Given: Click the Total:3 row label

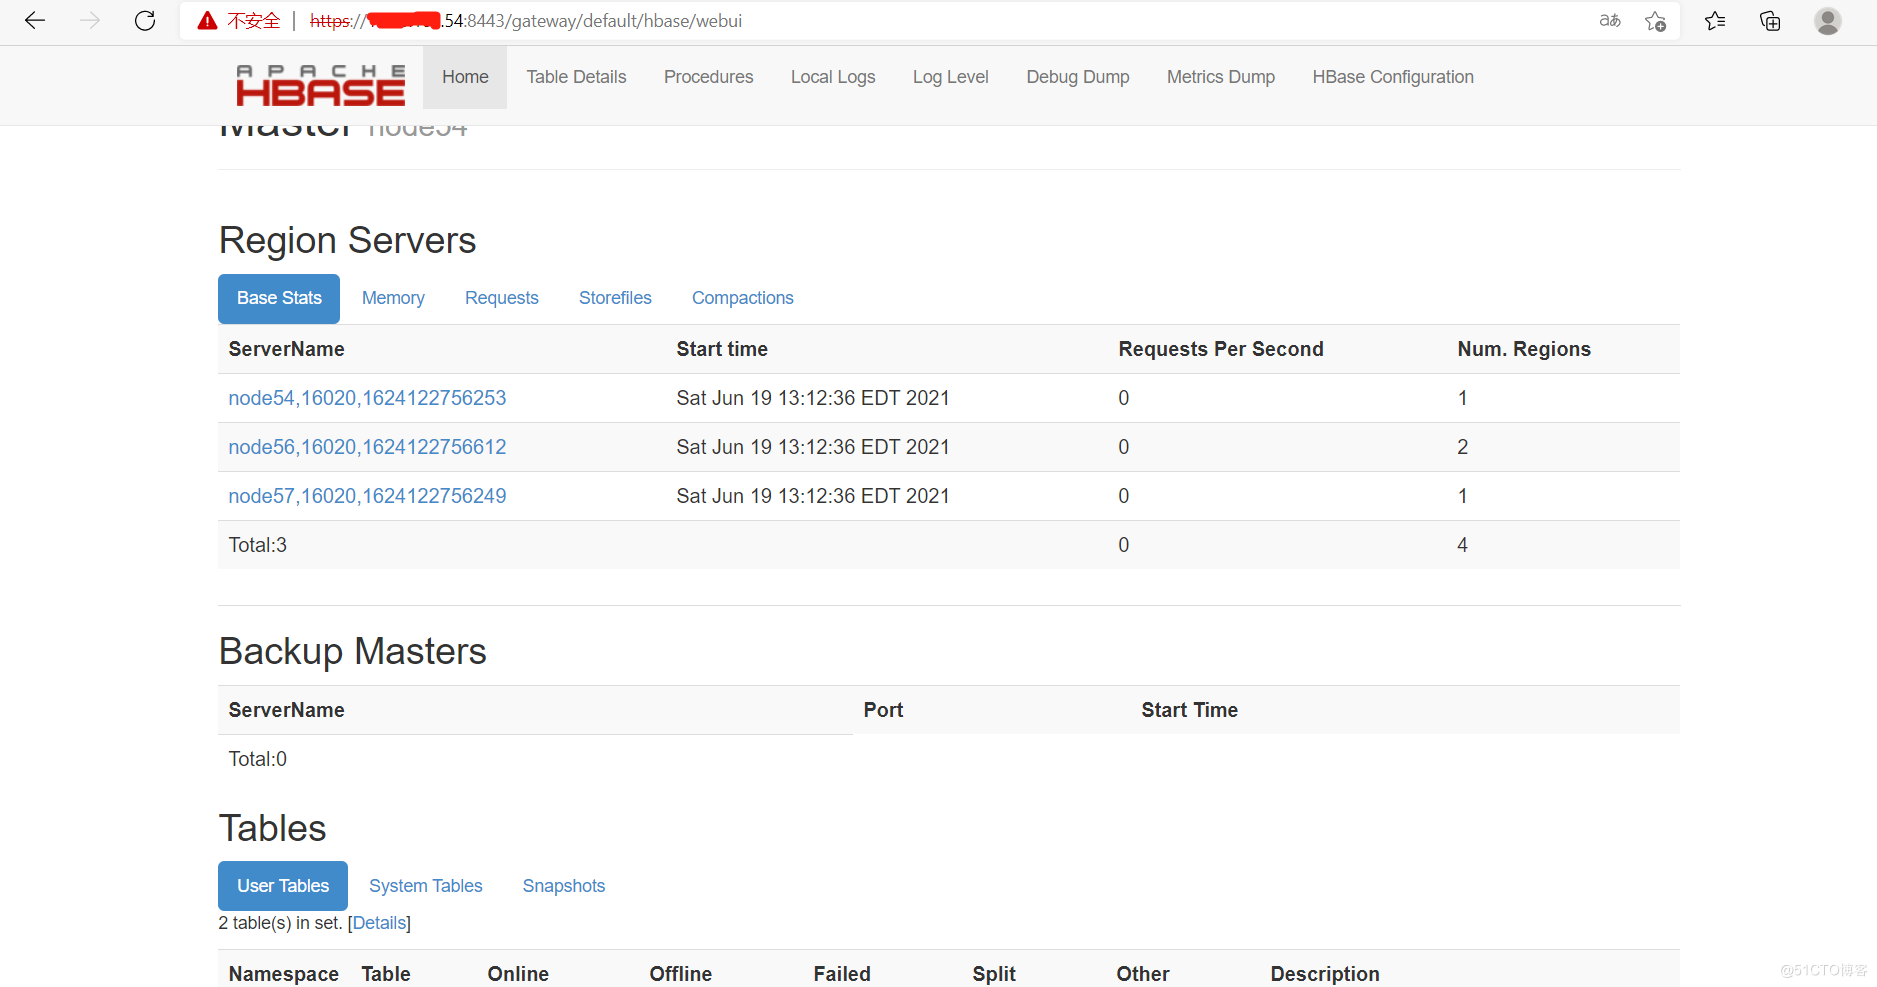Looking at the screenshot, I should pos(257,545).
